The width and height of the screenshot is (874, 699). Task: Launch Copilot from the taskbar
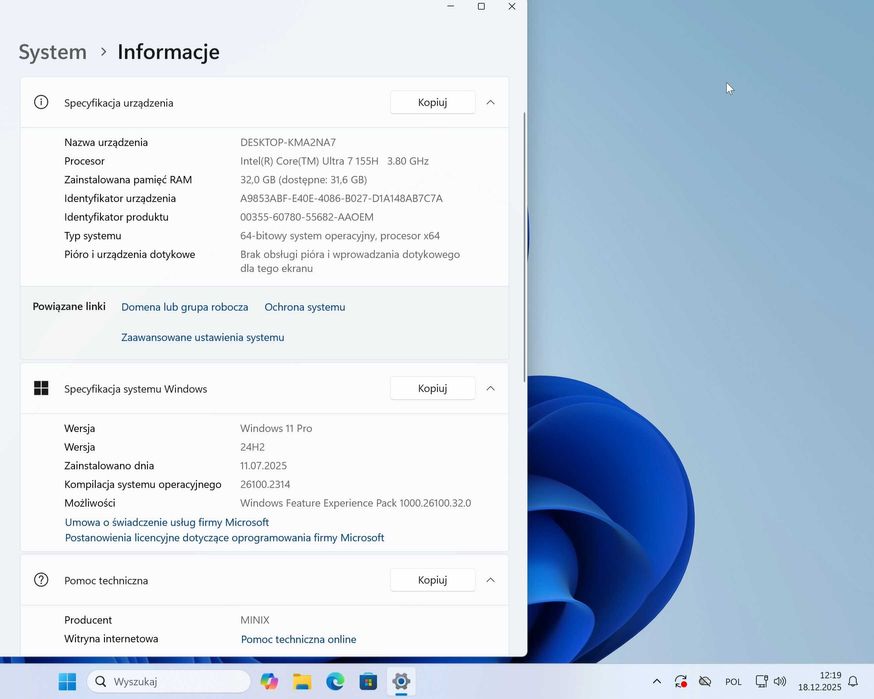pos(269,681)
